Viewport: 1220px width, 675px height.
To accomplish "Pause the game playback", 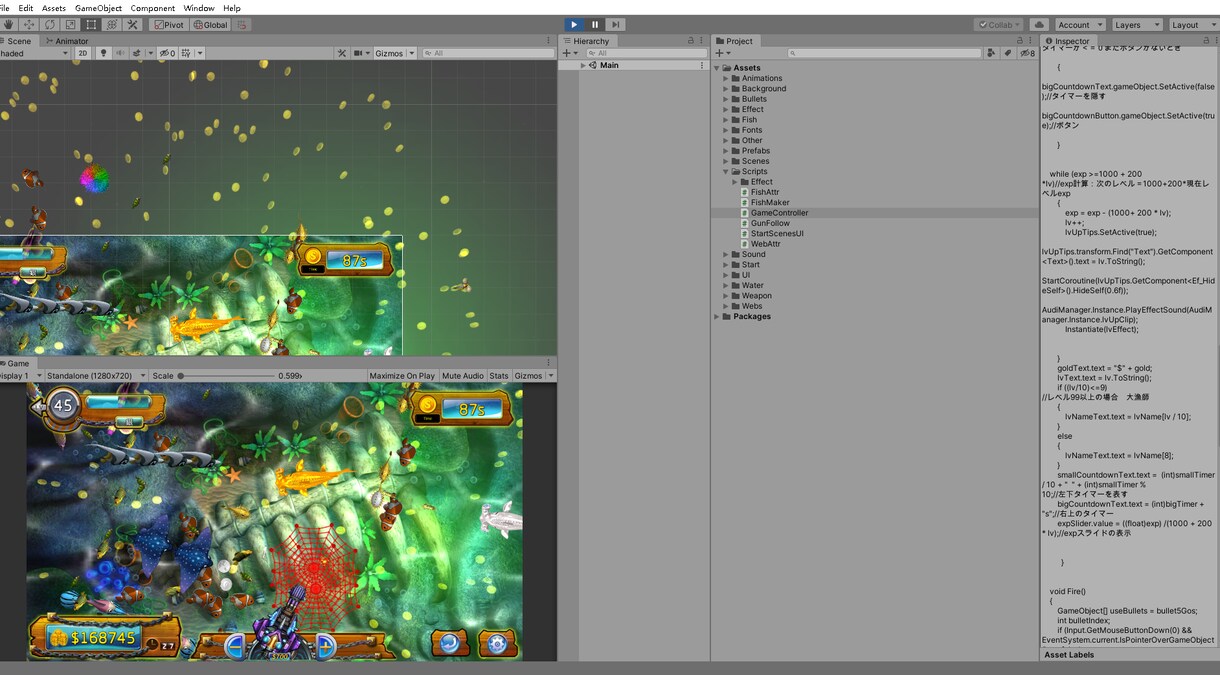I will pyautogui.click(x=595, y=24).
